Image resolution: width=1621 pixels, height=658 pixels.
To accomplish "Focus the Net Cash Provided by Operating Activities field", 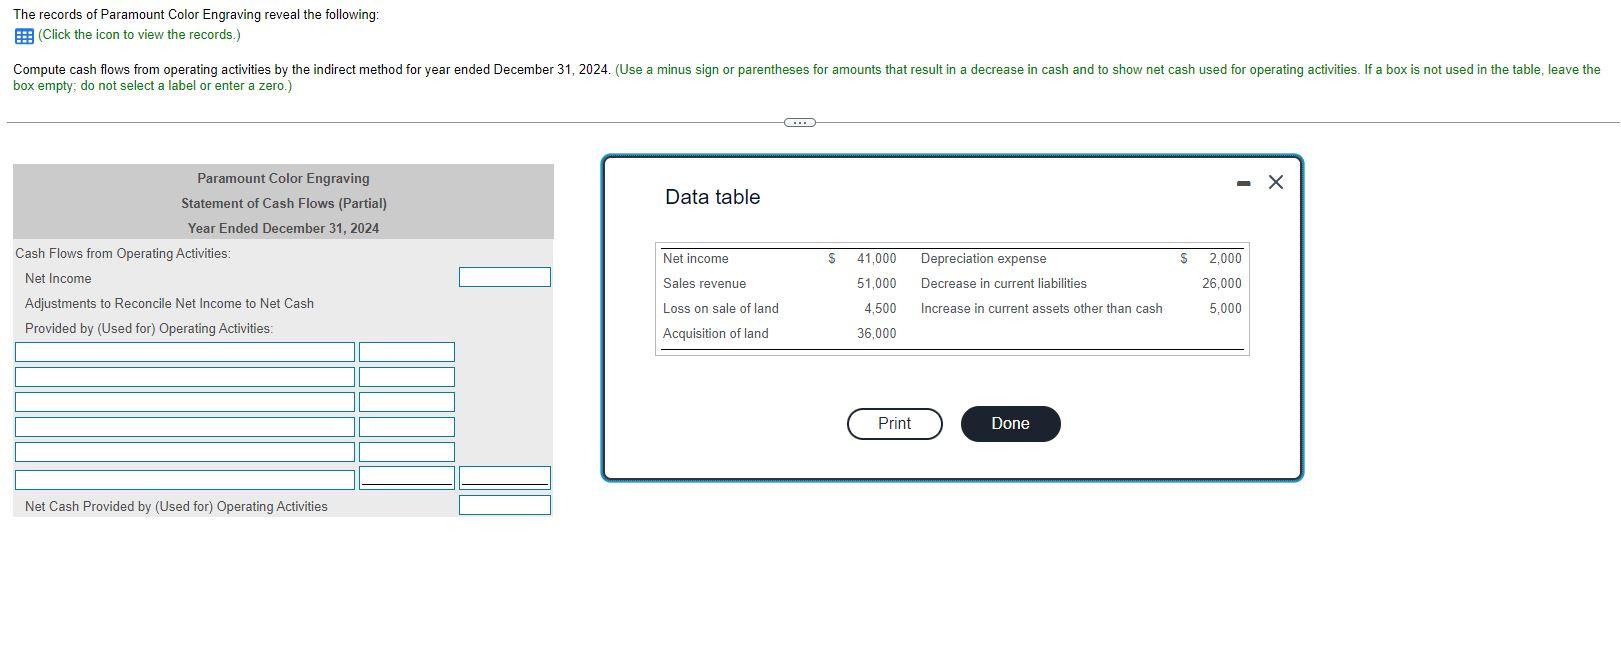I will (x=505, y=505).
